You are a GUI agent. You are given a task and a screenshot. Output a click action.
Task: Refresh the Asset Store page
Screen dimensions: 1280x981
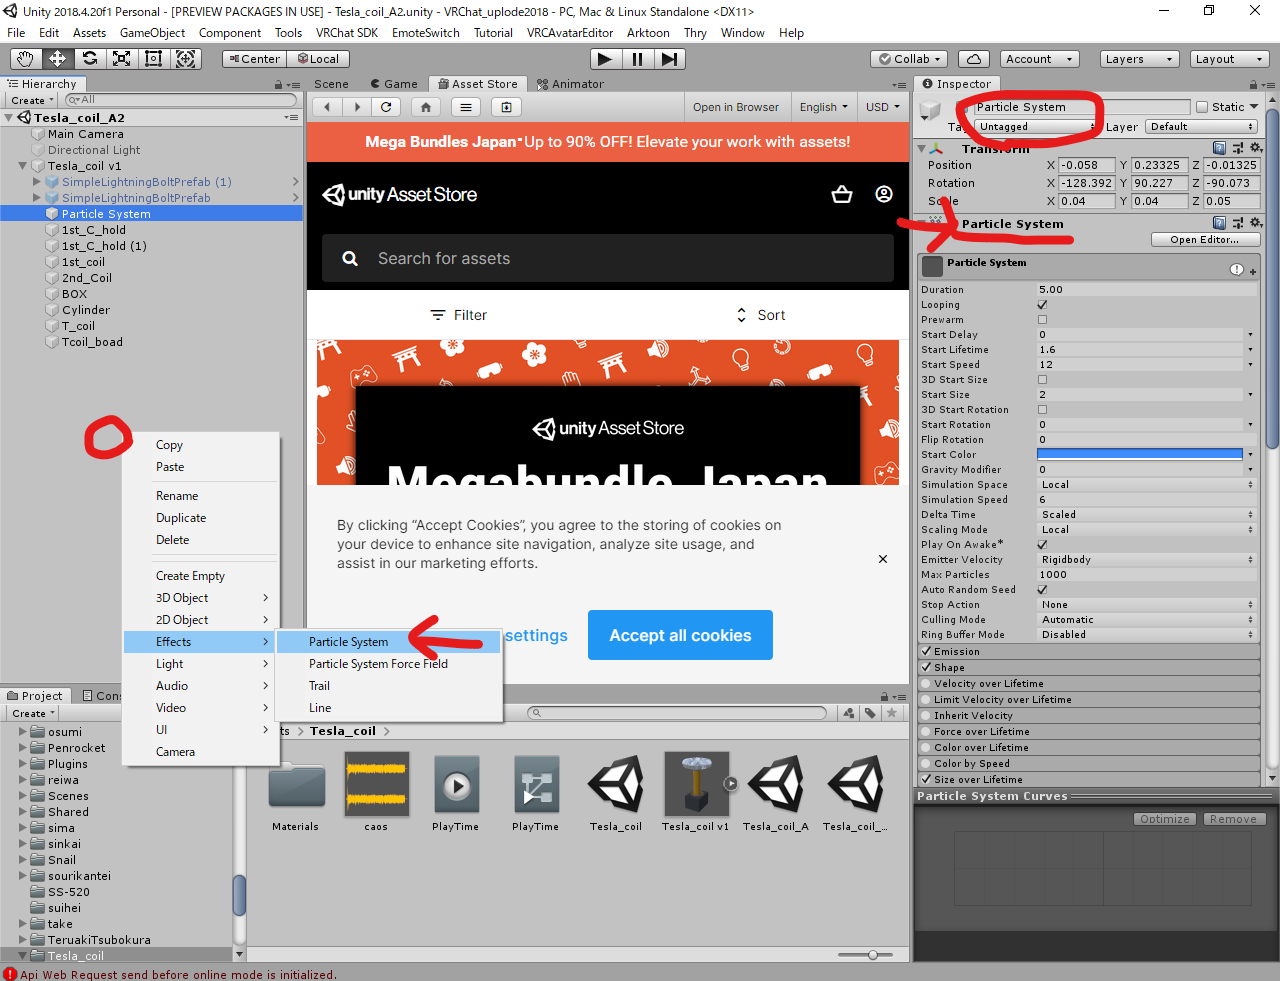pyautogui.click(x=386, y=107)
